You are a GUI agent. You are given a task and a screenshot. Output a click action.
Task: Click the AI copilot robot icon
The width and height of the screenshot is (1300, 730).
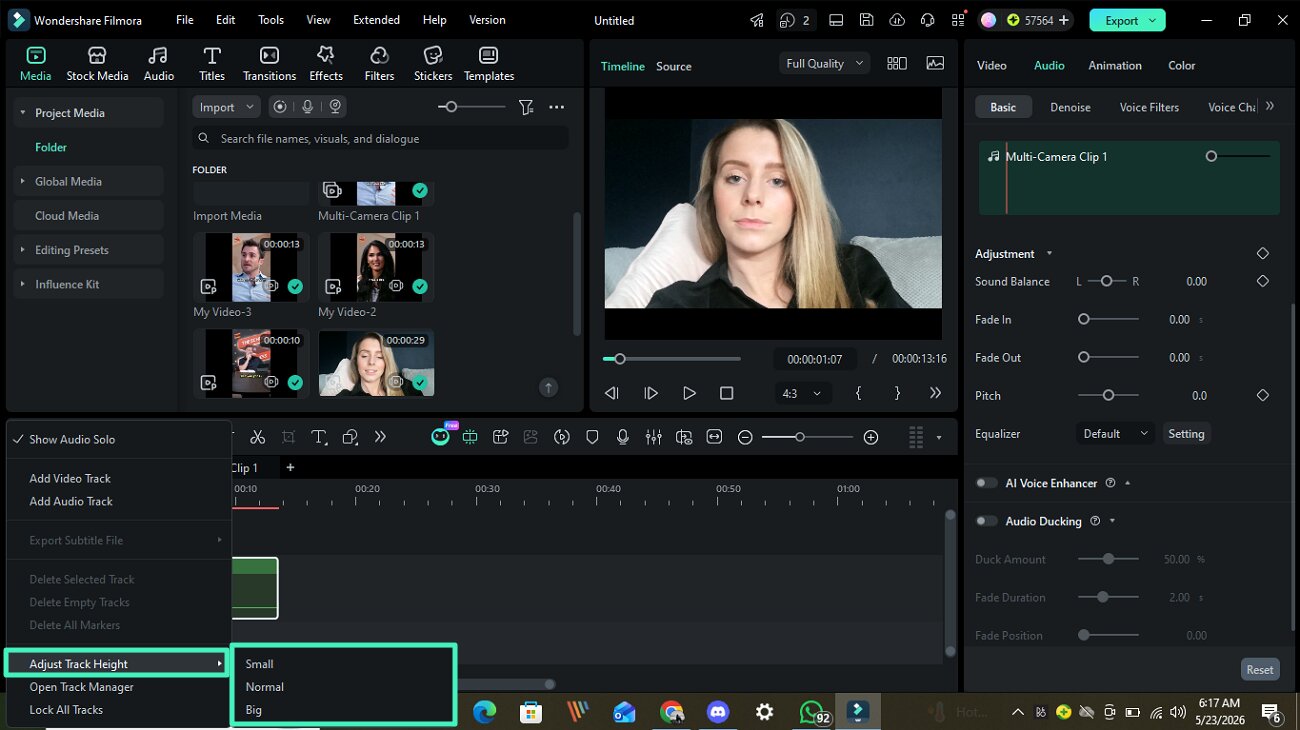[440, 437]
